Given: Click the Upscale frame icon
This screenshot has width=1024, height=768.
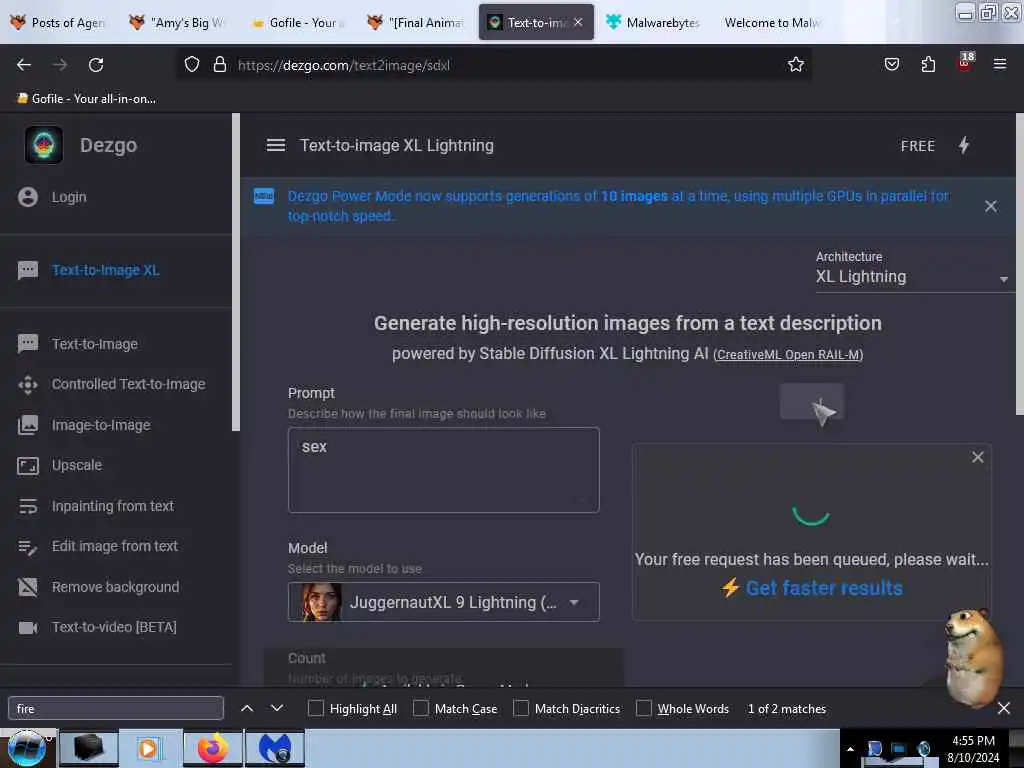Looking at the screenshot, I should [28, 466].
